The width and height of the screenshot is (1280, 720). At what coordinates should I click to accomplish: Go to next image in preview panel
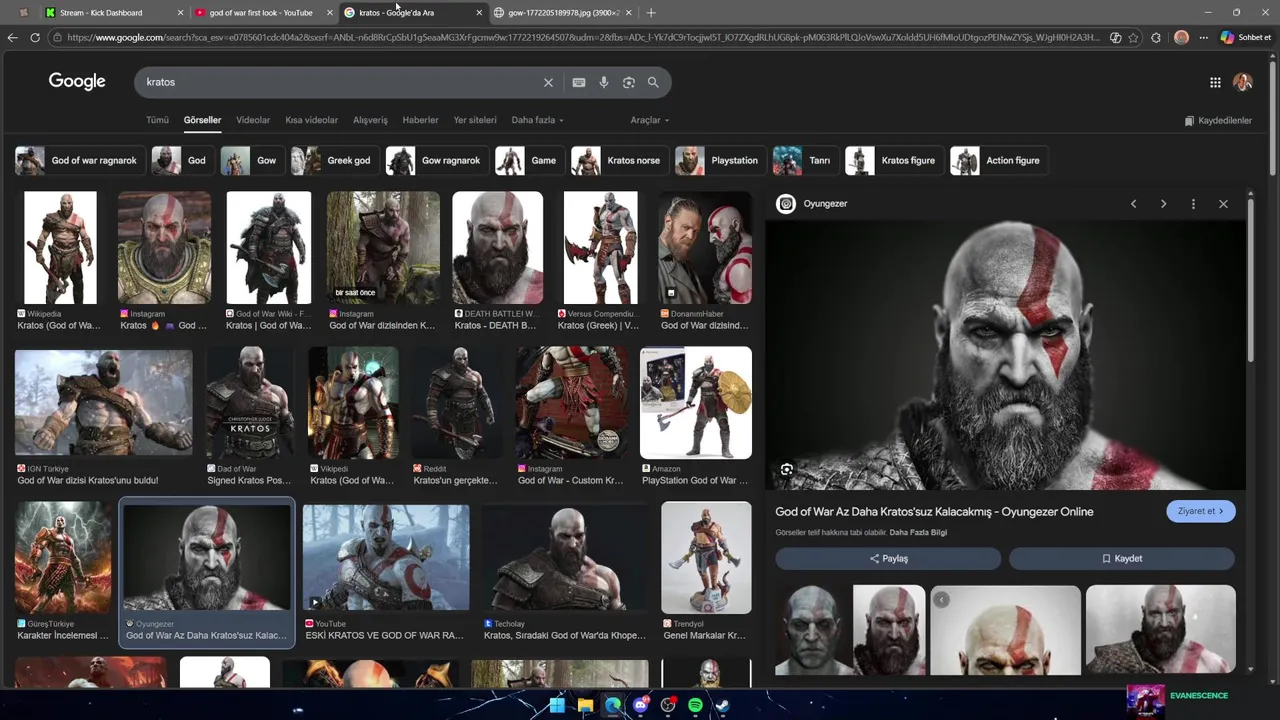coord(1163,204)
